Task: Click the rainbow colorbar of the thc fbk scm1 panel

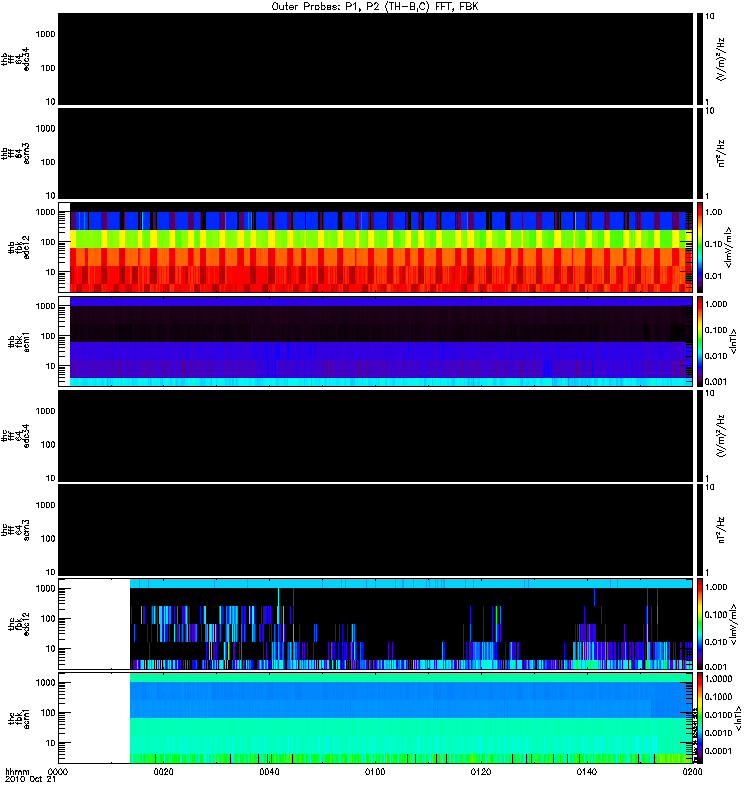Action: tap(699, 719)
